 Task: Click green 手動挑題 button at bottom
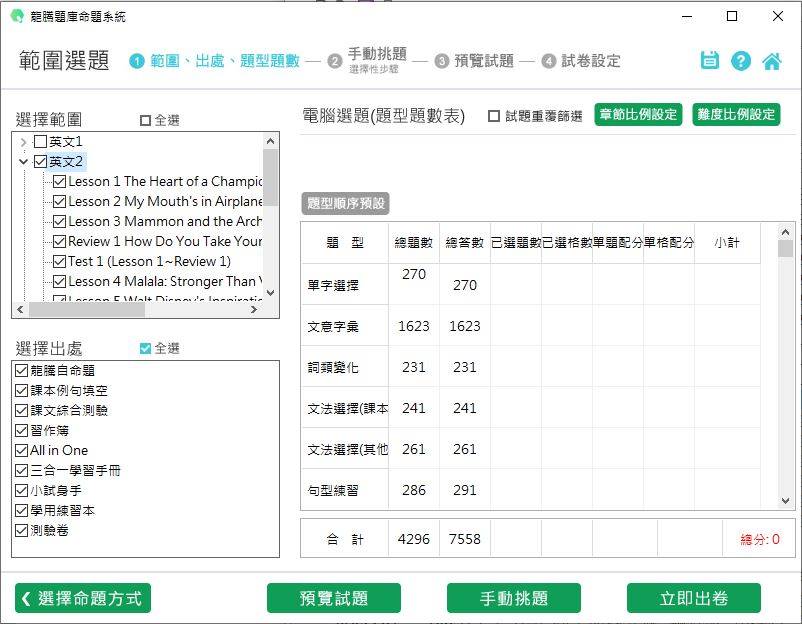click(x=514, y=598)
